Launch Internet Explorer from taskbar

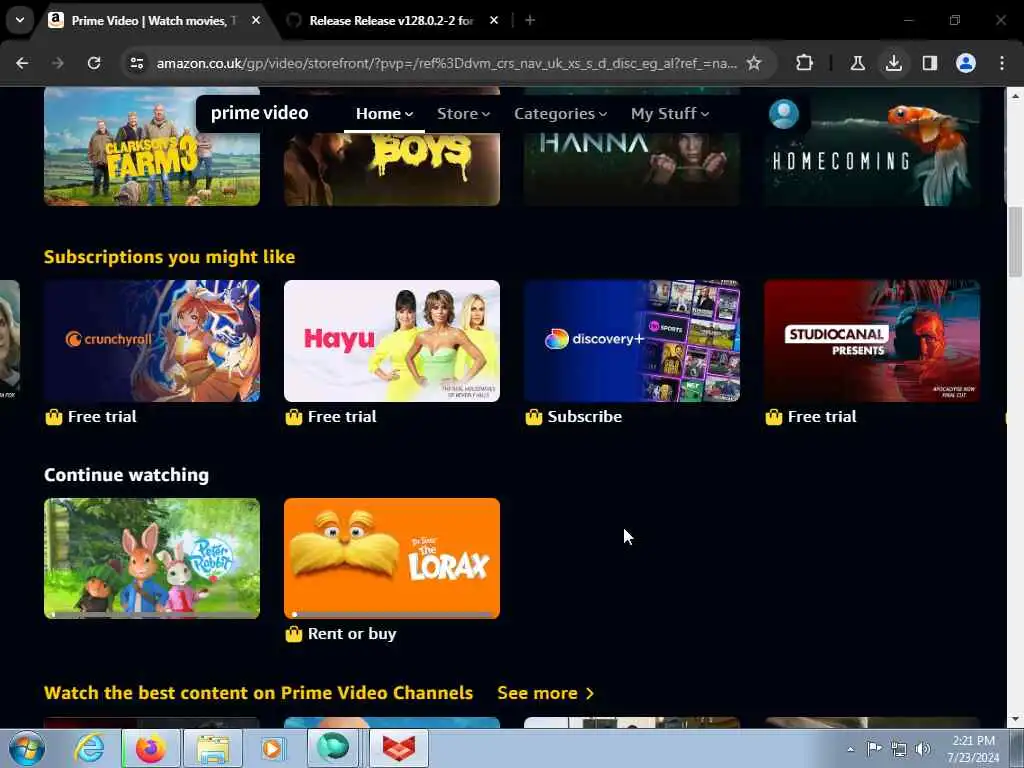click(x=89, y=748)
